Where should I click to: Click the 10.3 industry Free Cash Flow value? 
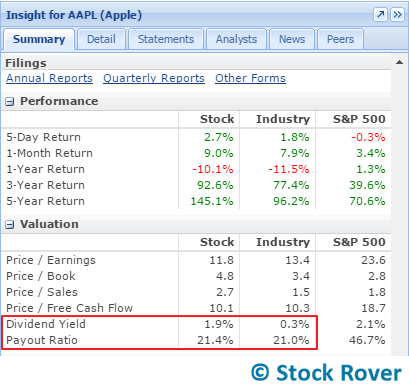pyautogui.click(x=297, y=308)
